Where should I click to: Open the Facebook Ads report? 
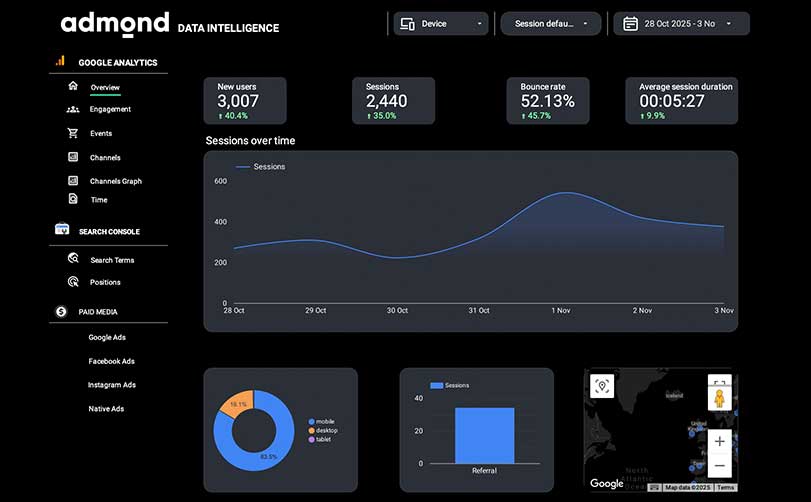click(x=111, y=361)
